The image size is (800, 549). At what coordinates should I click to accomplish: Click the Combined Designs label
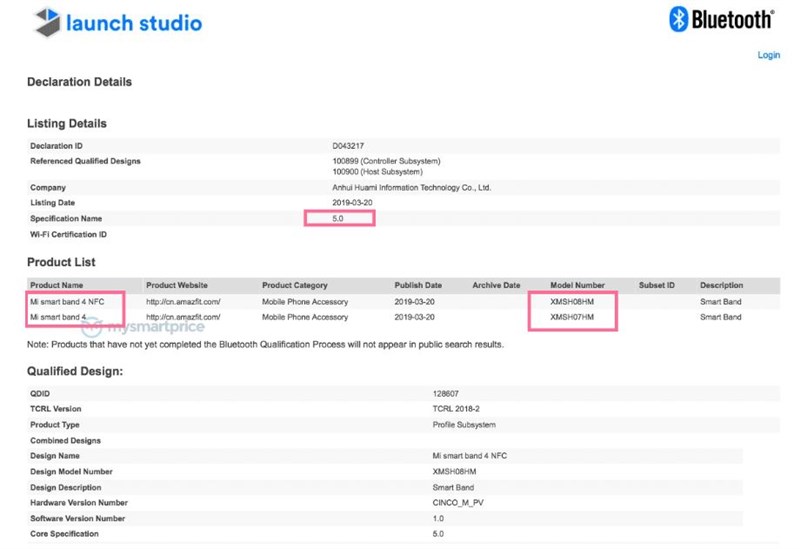click(65, 440)
